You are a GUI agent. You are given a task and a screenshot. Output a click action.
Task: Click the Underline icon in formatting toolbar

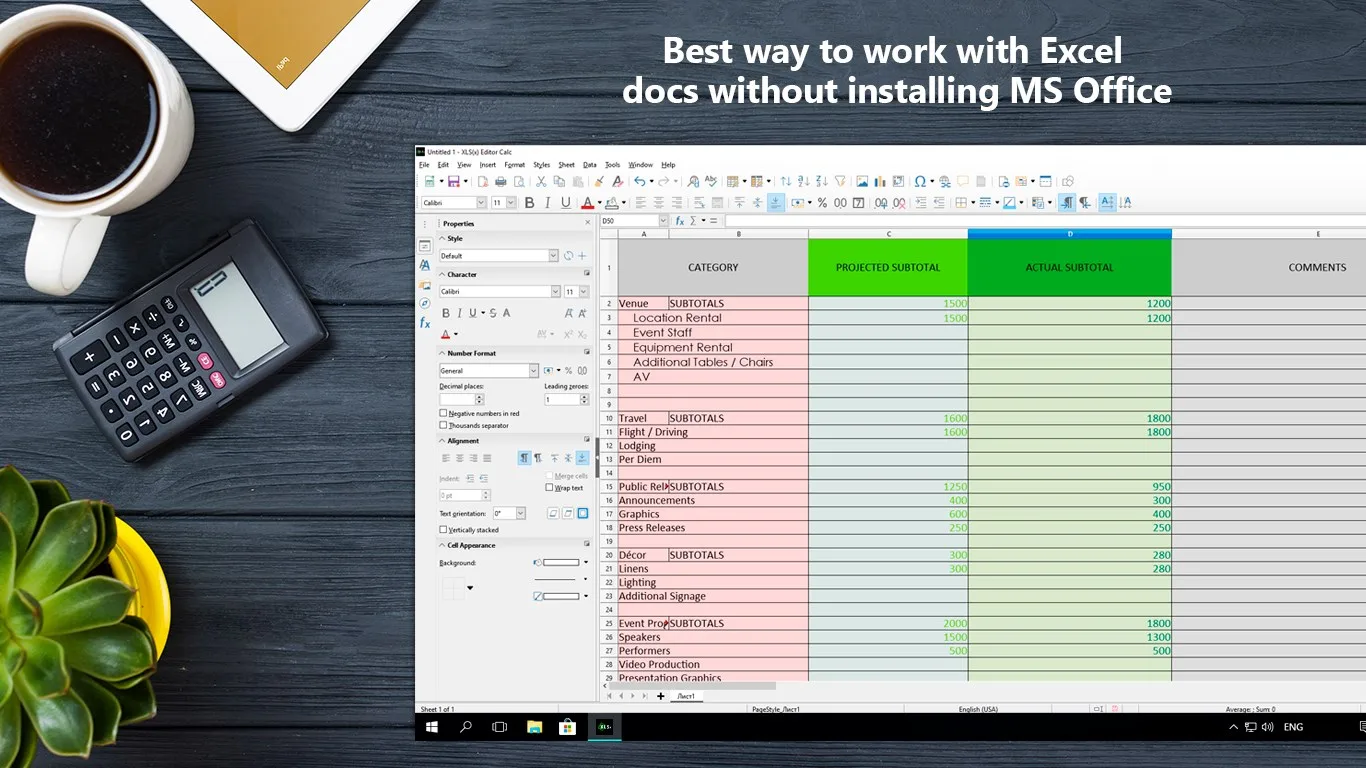pos(566,203)
